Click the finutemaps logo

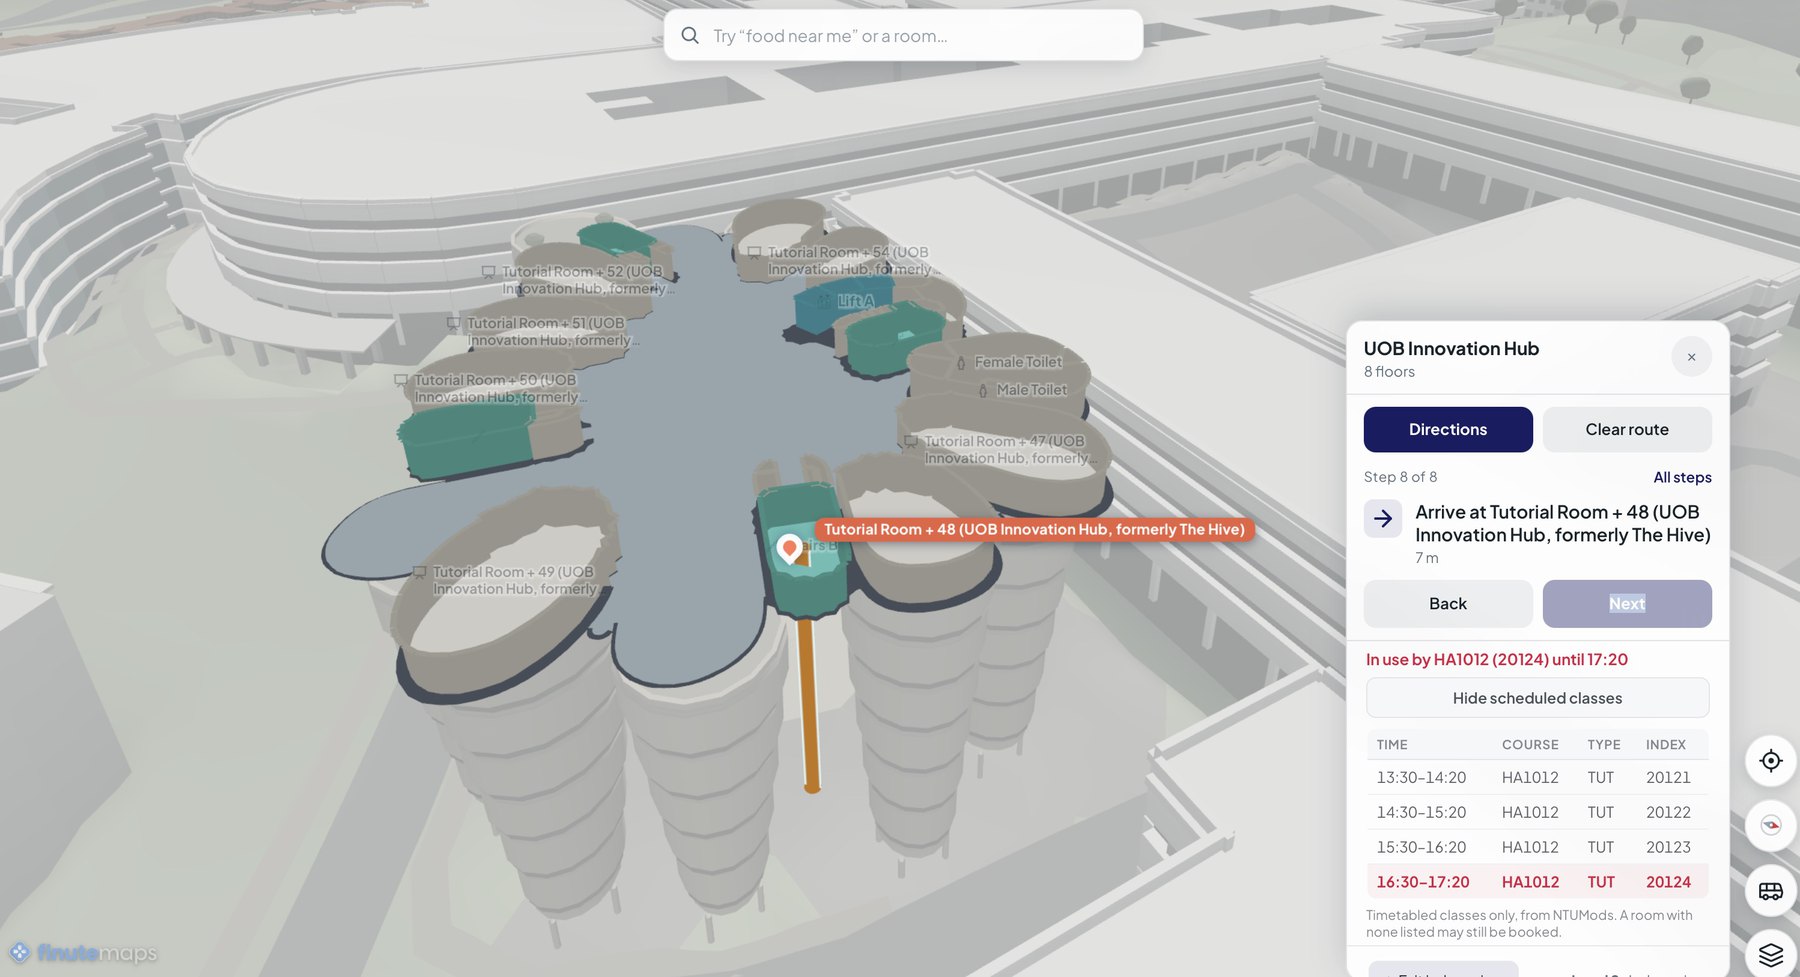84,952
